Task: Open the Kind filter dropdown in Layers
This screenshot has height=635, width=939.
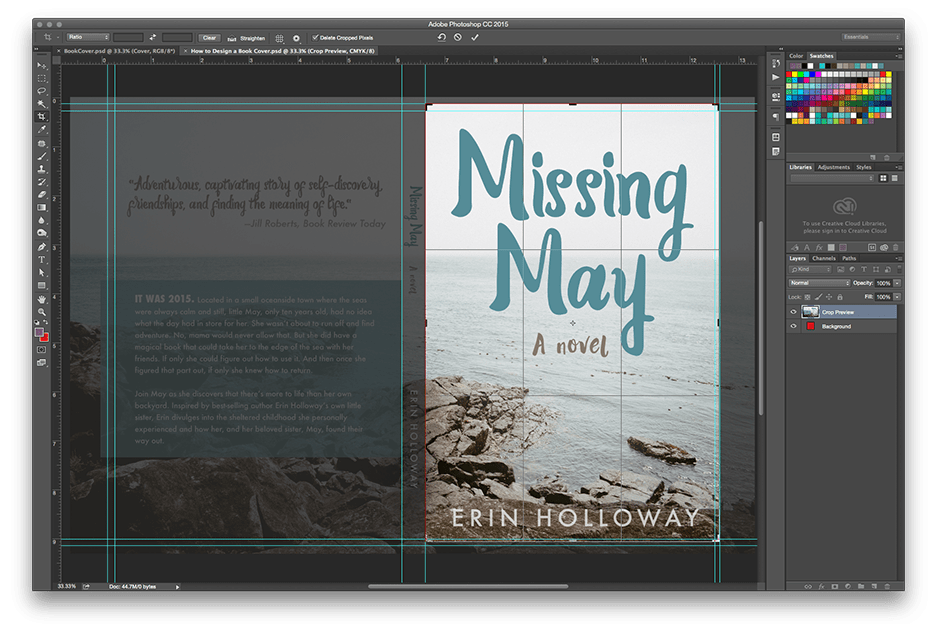Action: click(810, 269)
